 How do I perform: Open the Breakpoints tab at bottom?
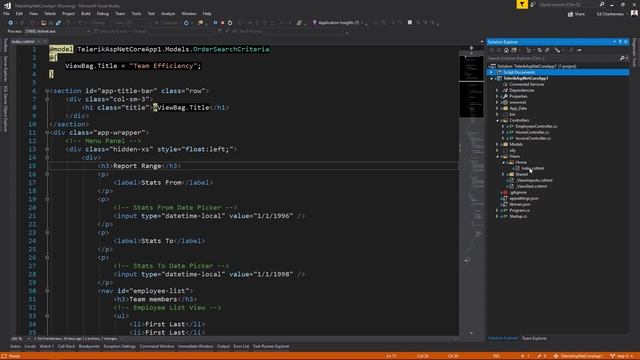point(89,347)
